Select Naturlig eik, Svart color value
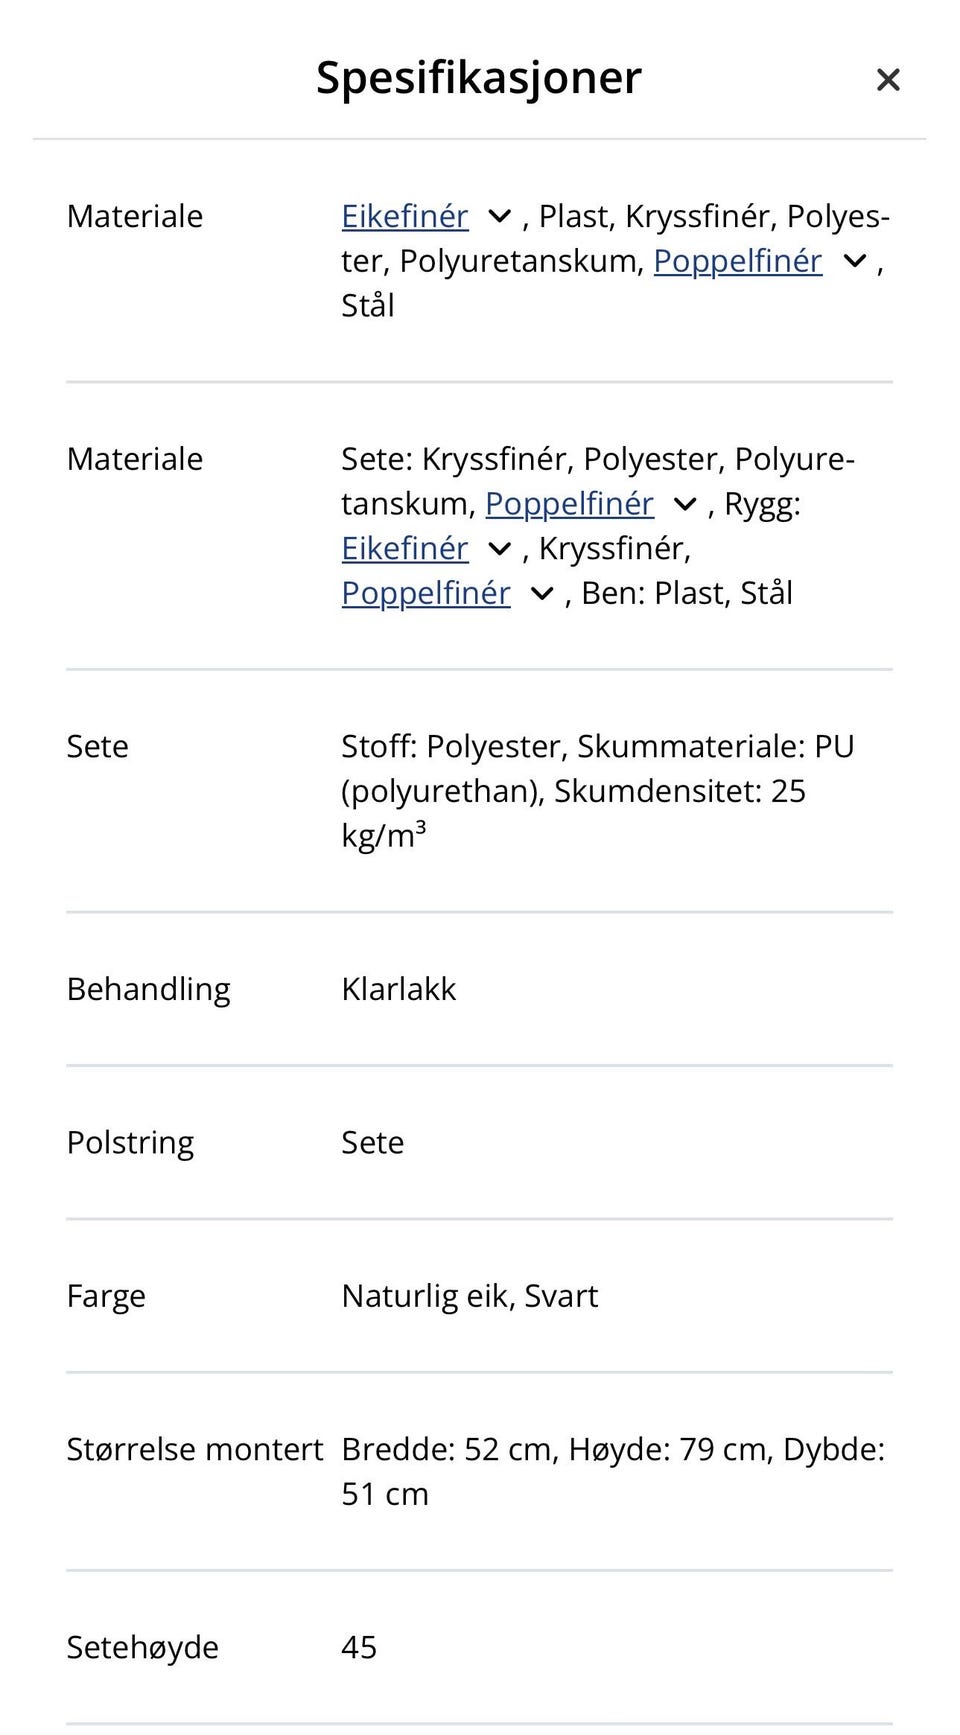The width and height of the screenshot is (960, 1735). [470, 1296]
